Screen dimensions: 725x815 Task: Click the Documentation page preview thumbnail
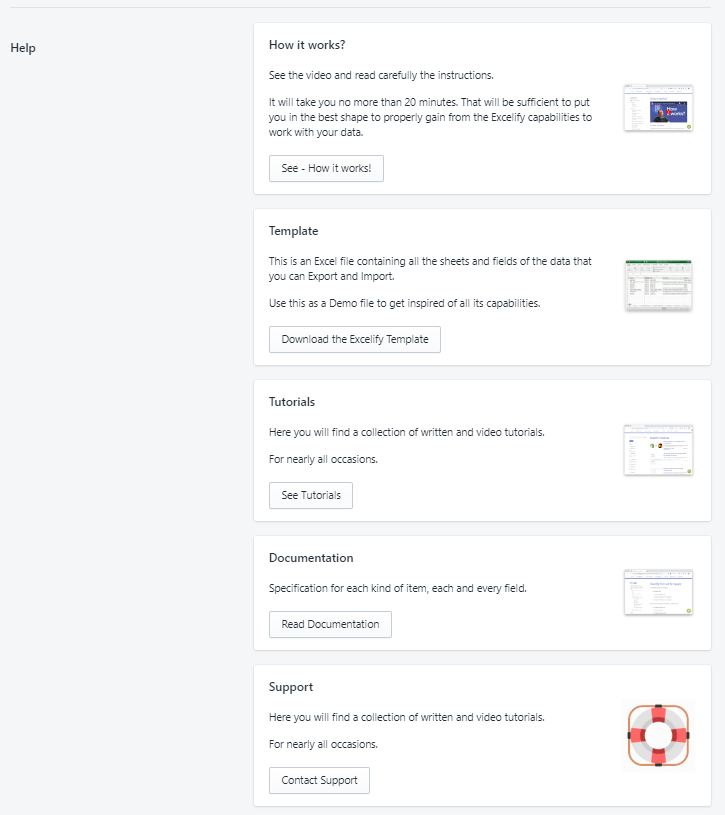click(x=658, y=593)
